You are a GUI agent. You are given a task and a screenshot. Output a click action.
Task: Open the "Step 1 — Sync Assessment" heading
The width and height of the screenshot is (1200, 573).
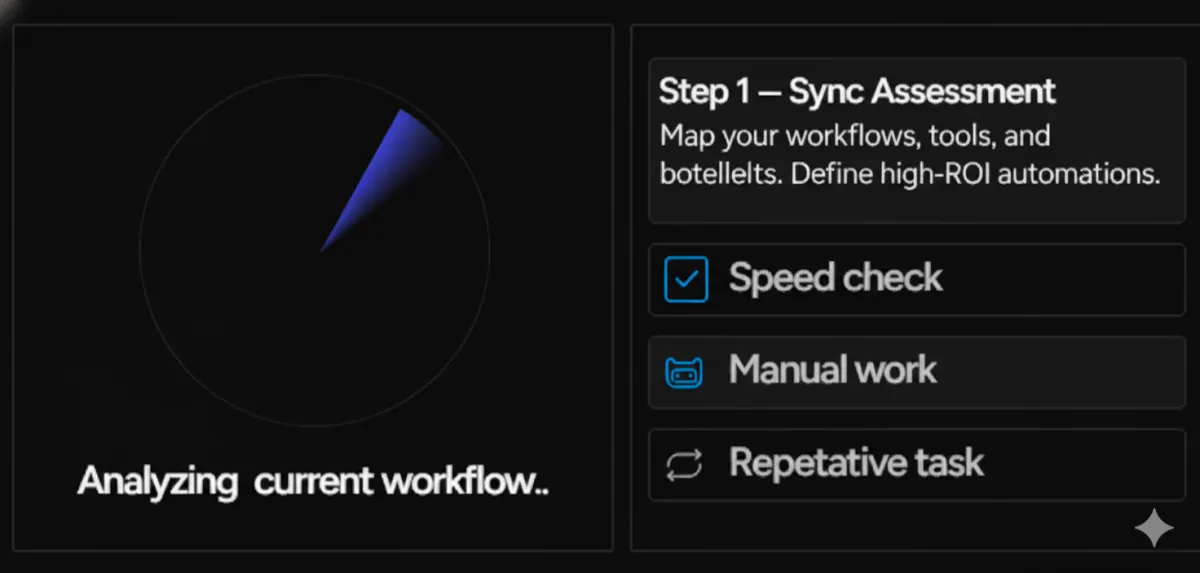coord(857,92)
